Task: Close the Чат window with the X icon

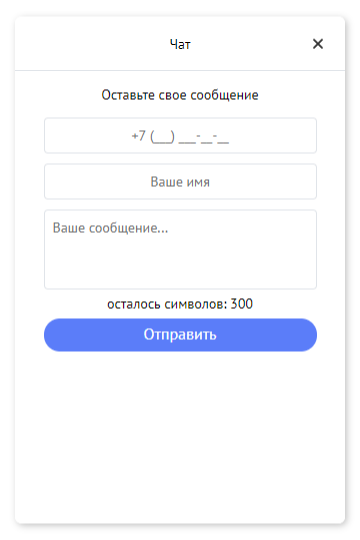Action: click(318, 44)
